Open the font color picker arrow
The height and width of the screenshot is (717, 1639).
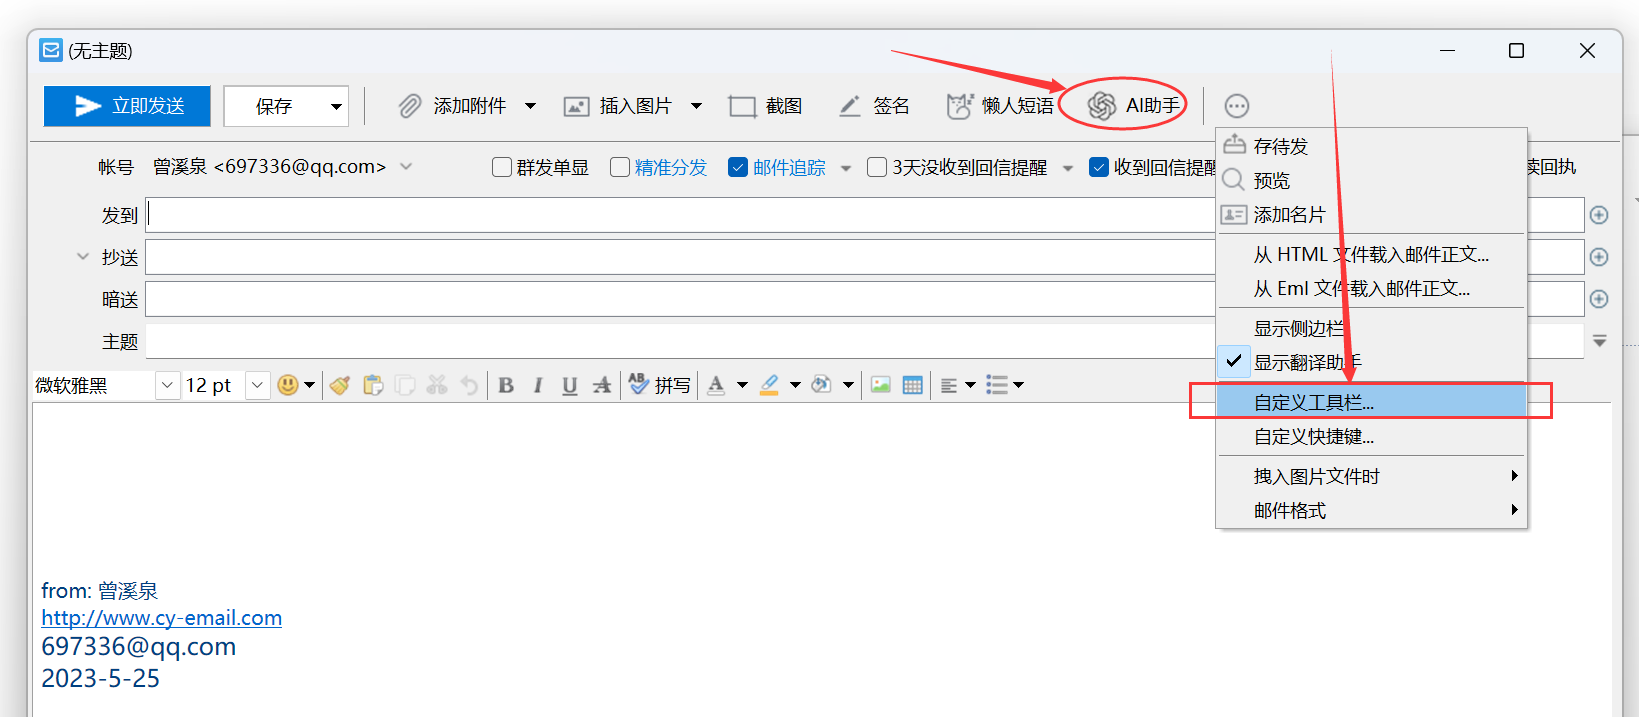point(742,385)
